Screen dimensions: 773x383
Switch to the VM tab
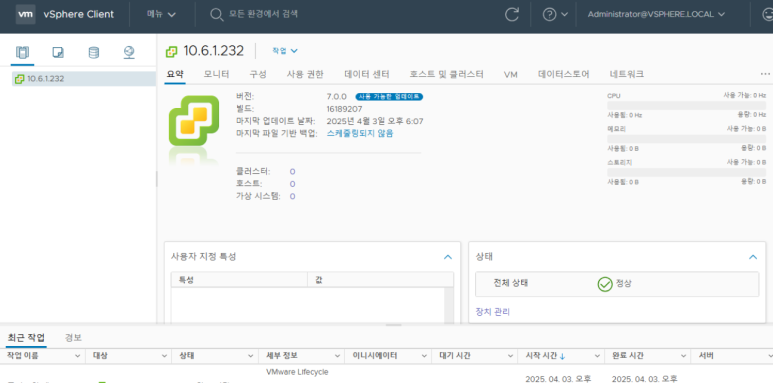510,74
